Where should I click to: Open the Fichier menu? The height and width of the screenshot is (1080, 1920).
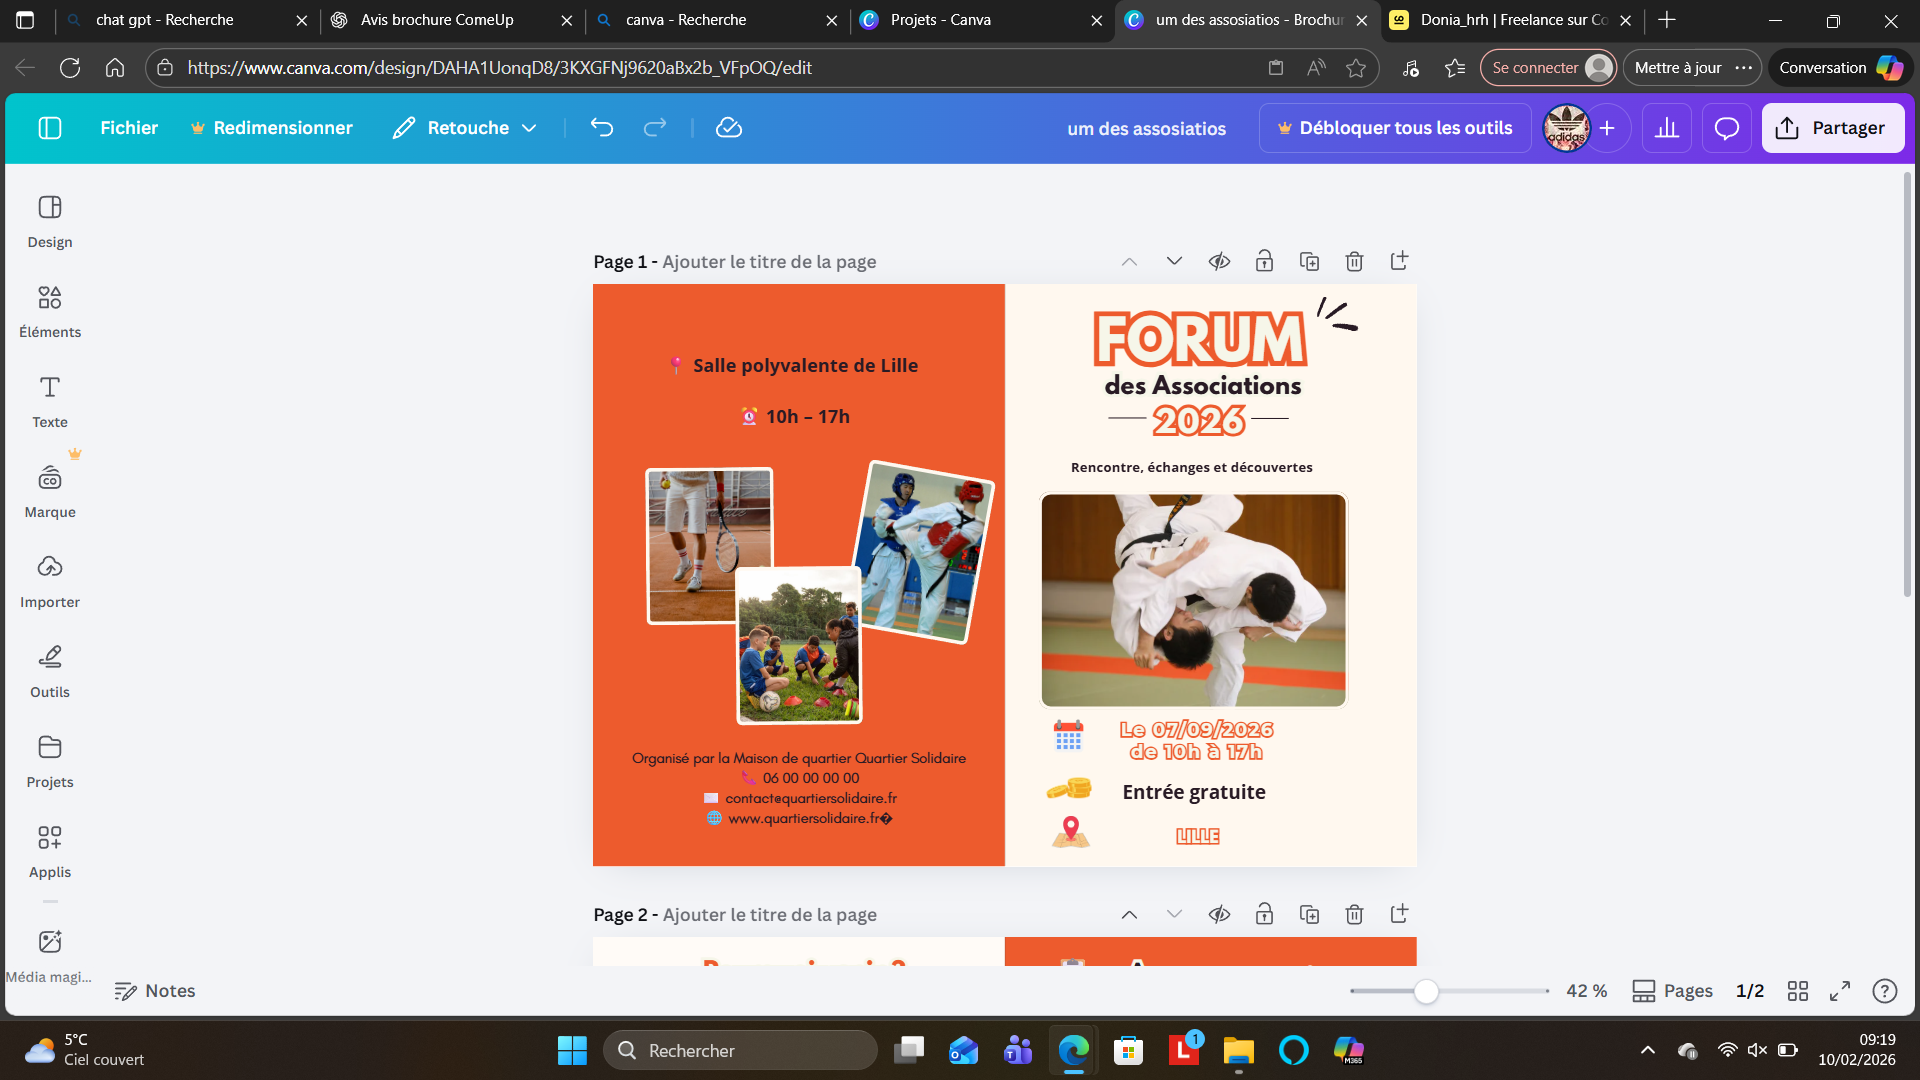pyautogui.click(x=129, y=128)
